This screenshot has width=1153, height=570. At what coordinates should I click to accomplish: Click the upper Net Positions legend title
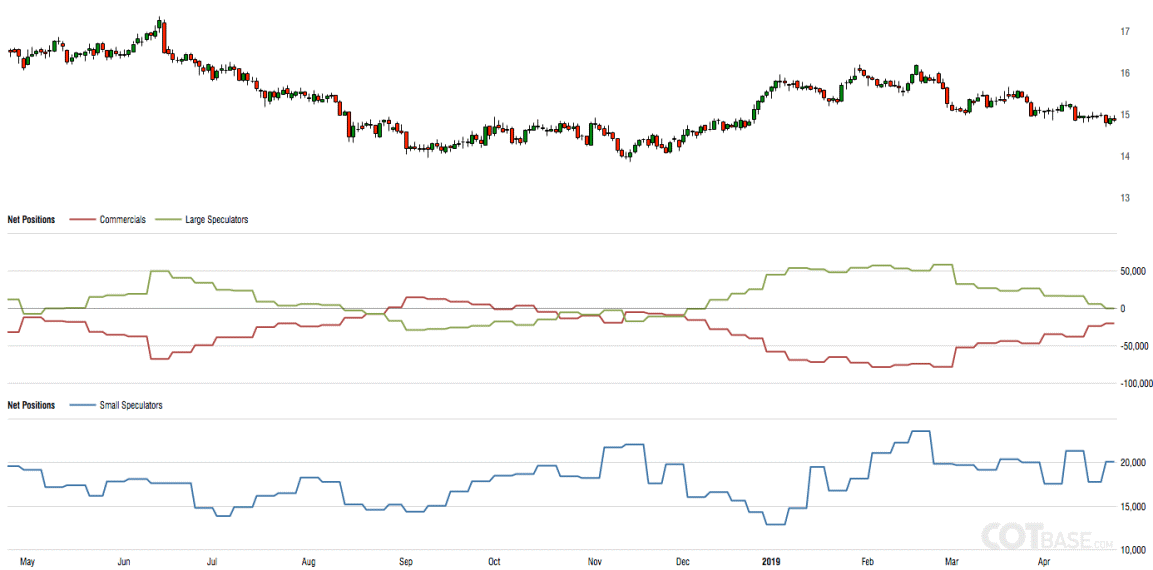click(31, 220)
